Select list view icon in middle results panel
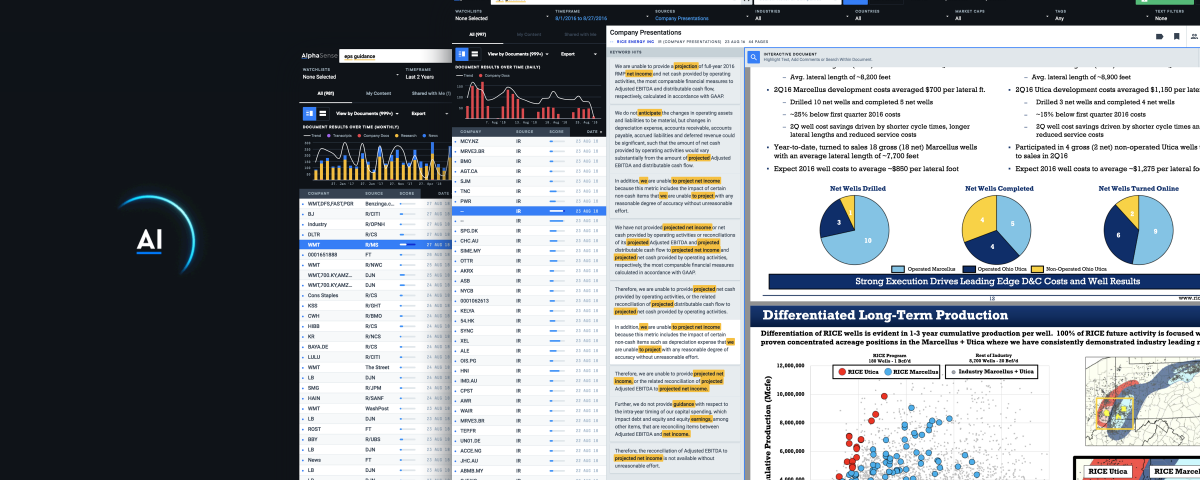The image size is (1200, 480). 476,54
